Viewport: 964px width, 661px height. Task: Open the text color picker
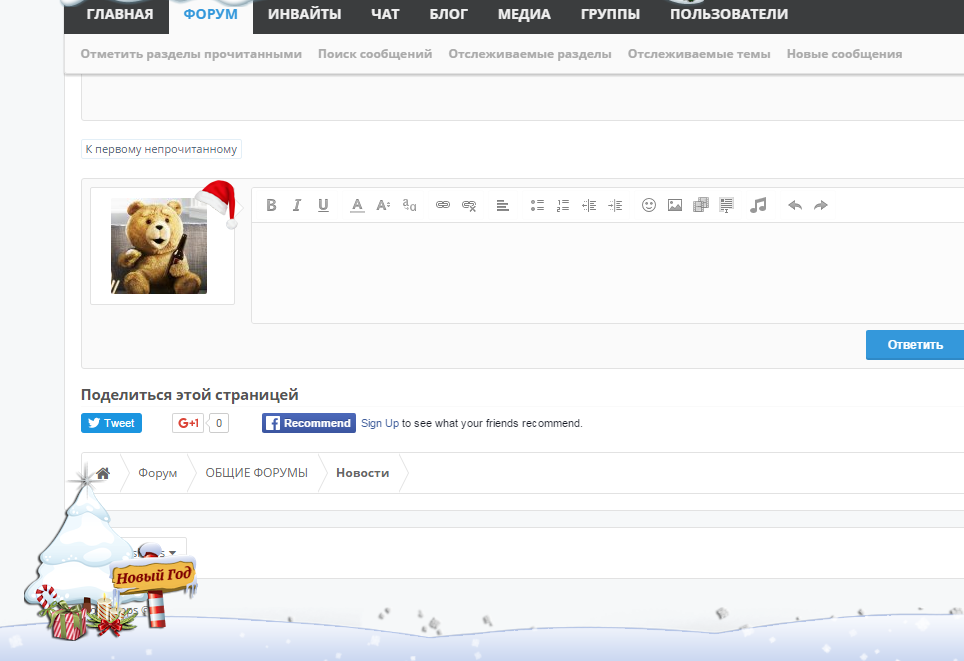tap(357, 205)
